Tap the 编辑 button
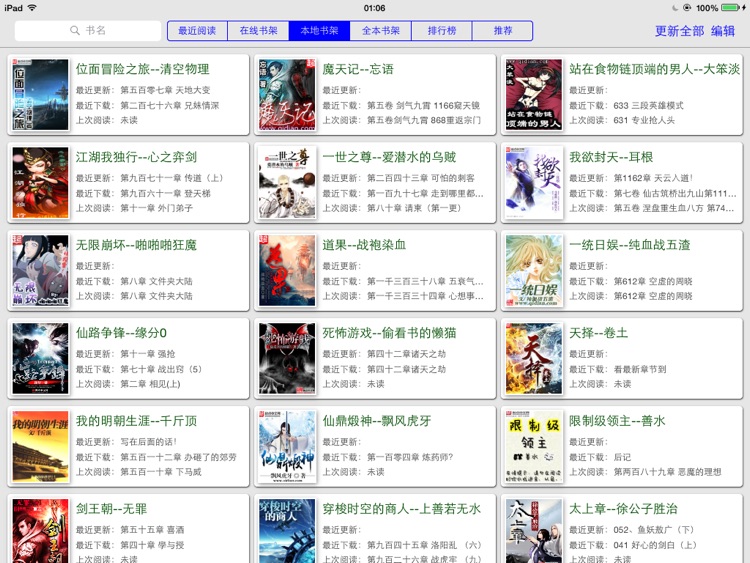The image size is (750, 563). 723,31
